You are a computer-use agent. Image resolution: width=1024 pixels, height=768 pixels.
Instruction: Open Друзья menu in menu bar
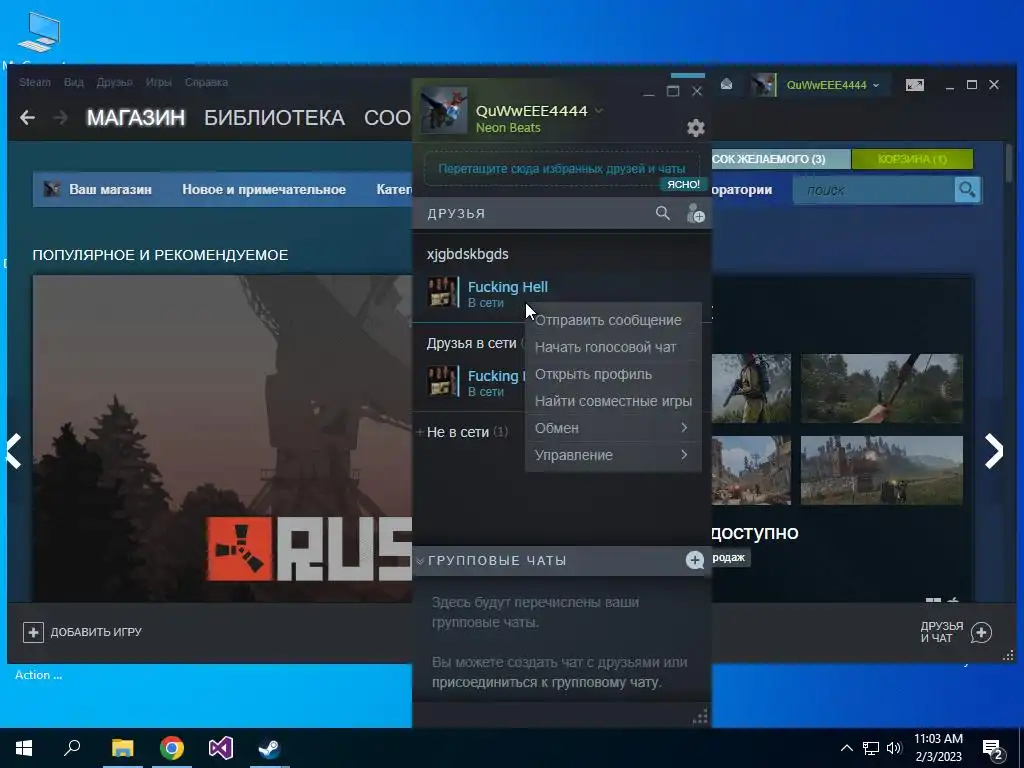pos(114,82)
